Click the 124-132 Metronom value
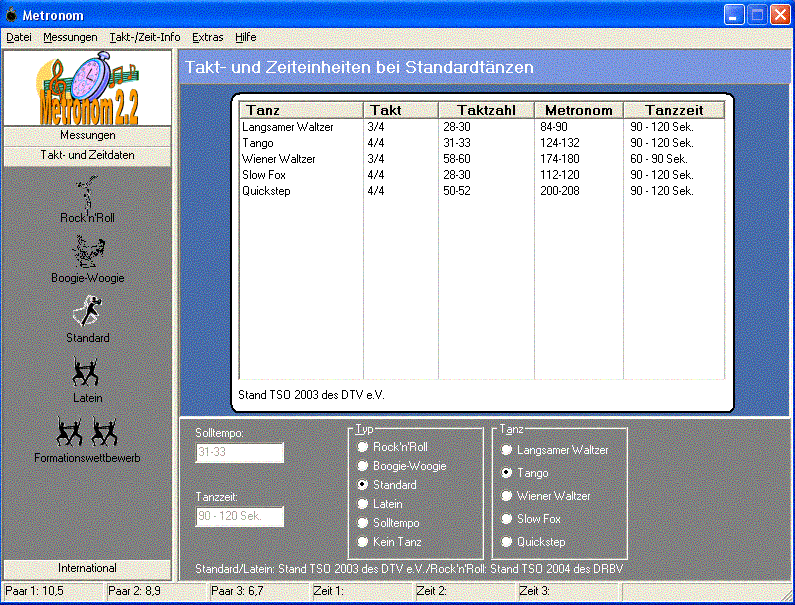The image size is (795, 605). coord(560,143)
